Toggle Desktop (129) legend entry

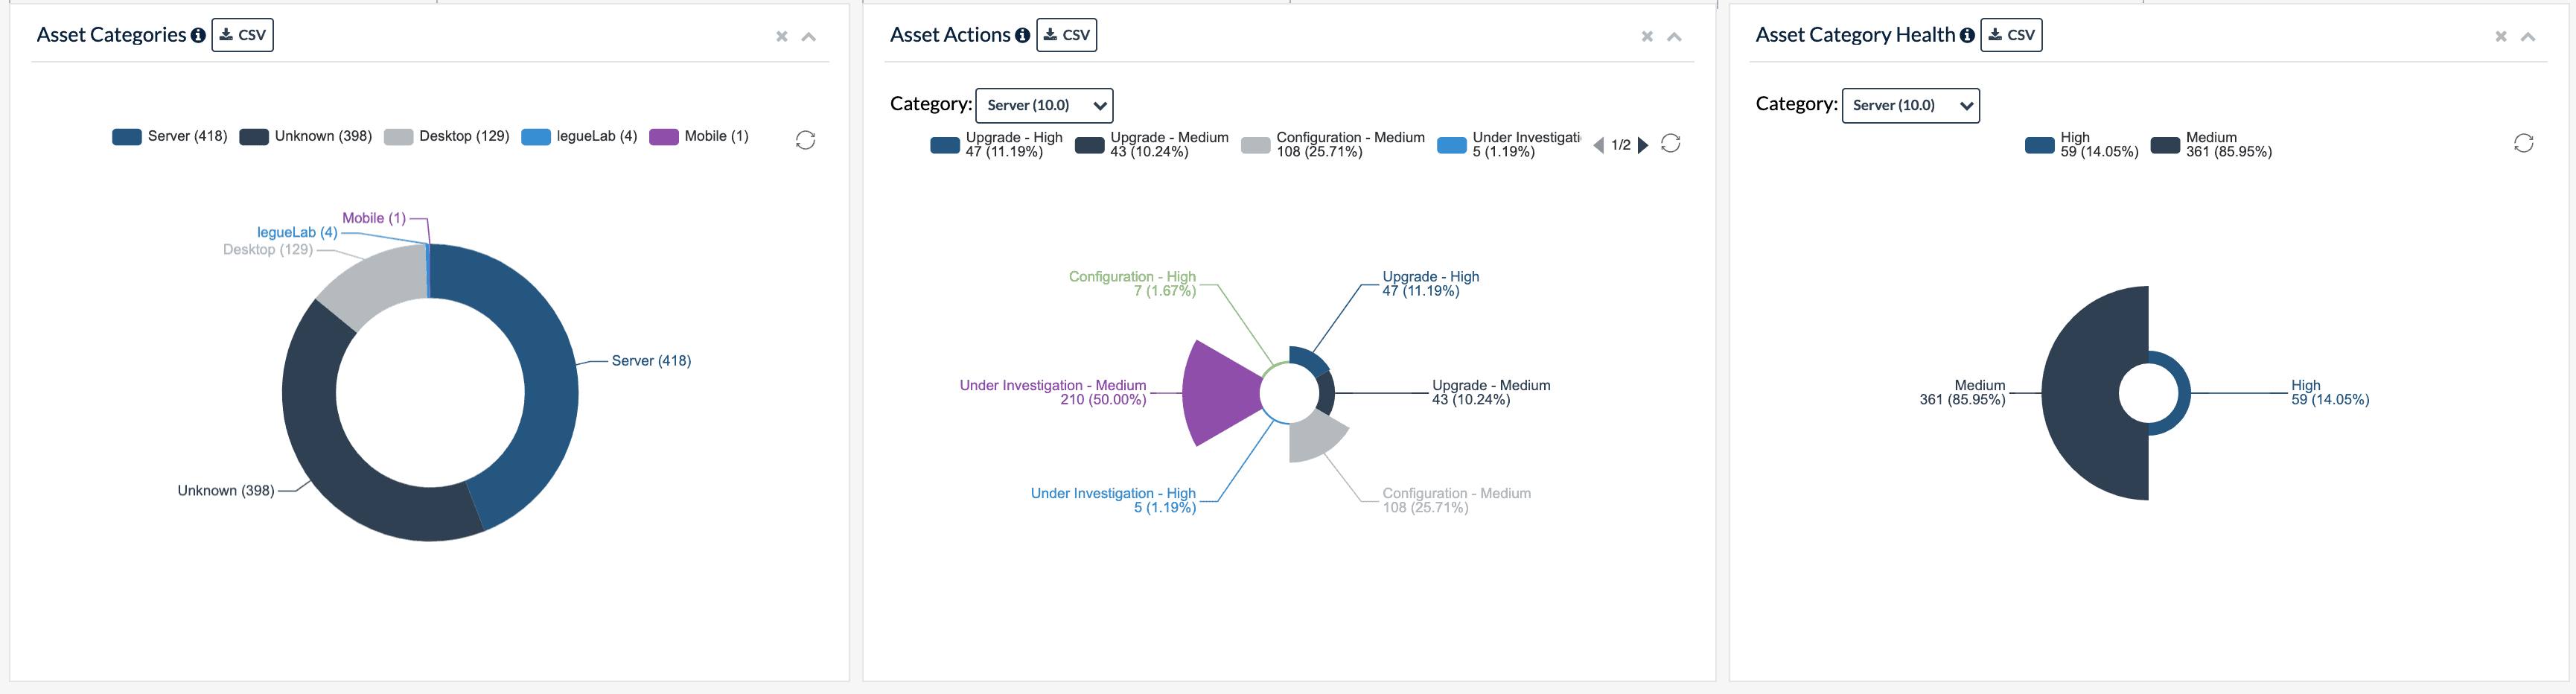click(447, 137)
